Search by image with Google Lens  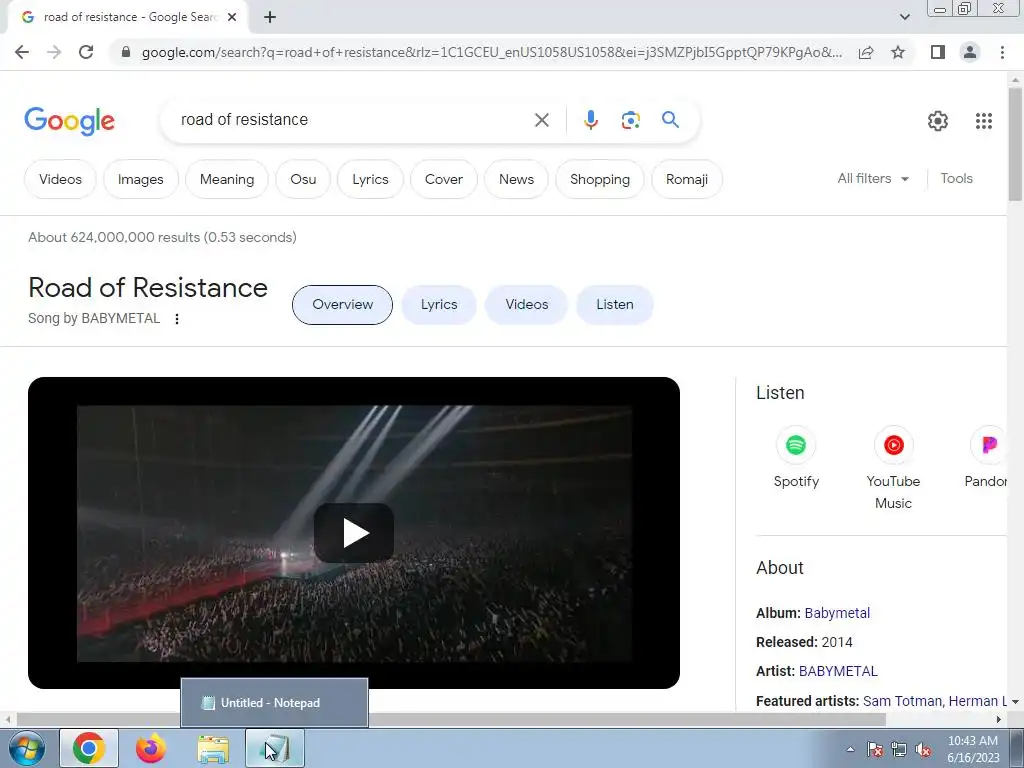[630, 120]
